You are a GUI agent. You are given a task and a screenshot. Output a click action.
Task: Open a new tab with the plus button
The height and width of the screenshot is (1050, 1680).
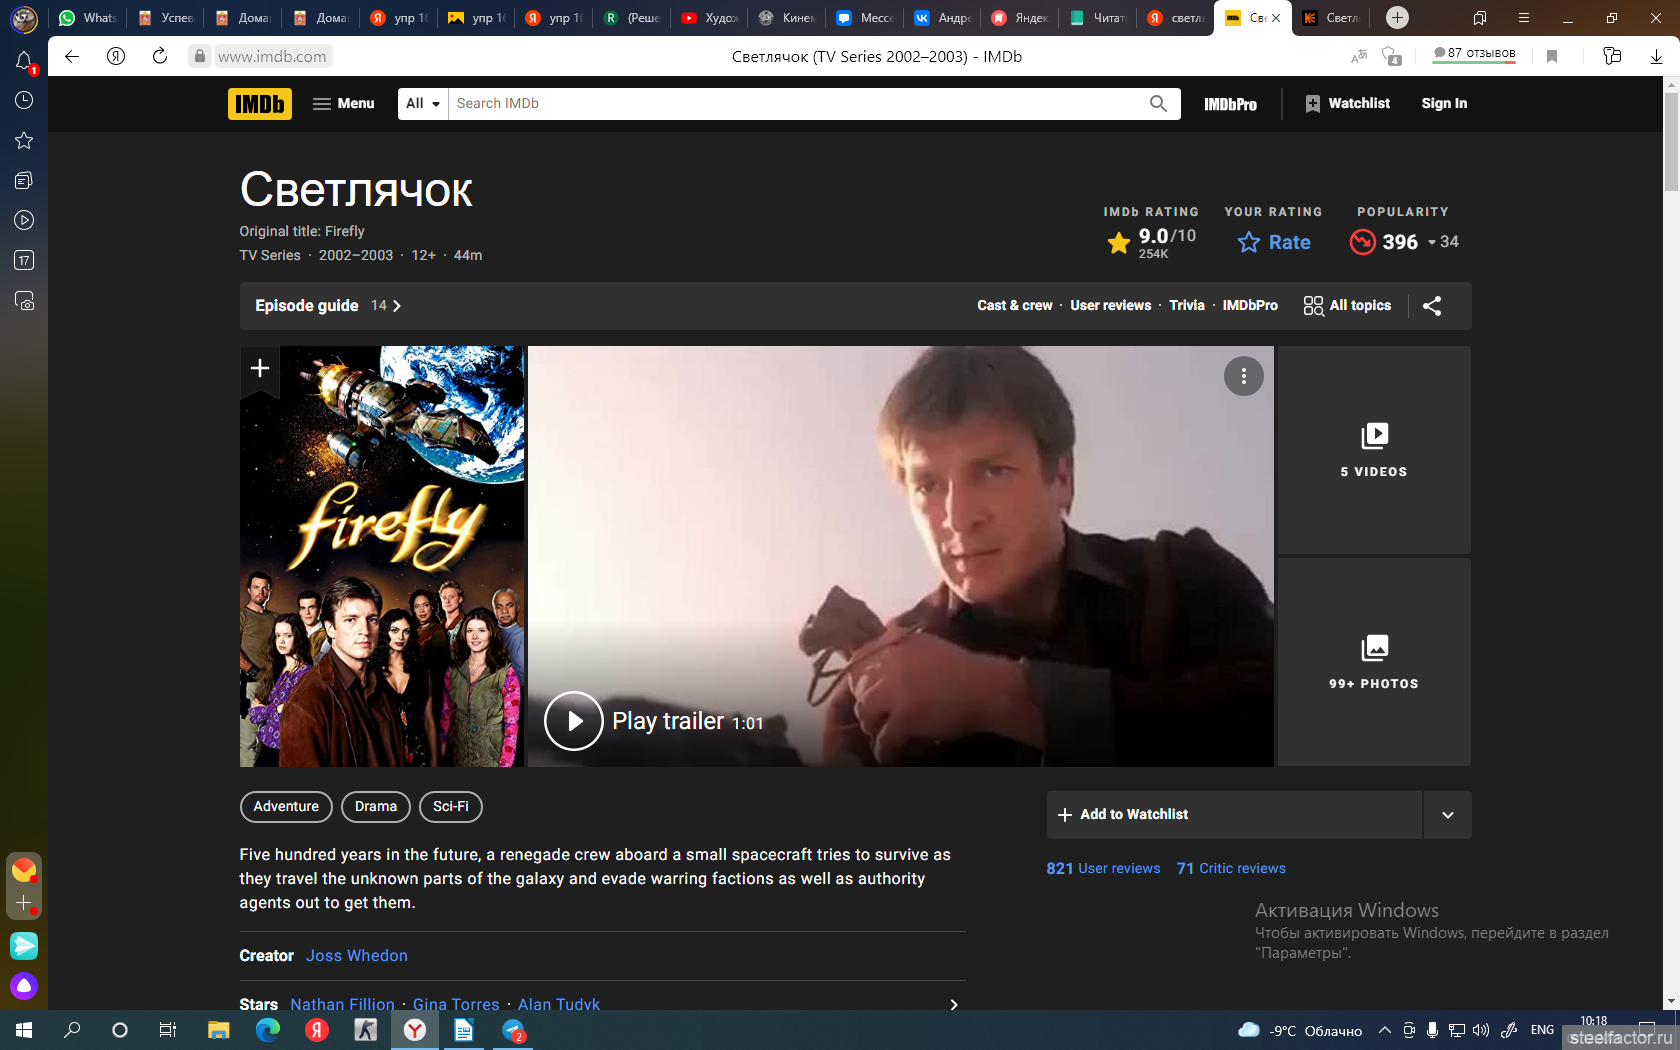(x=1398, y=18)
